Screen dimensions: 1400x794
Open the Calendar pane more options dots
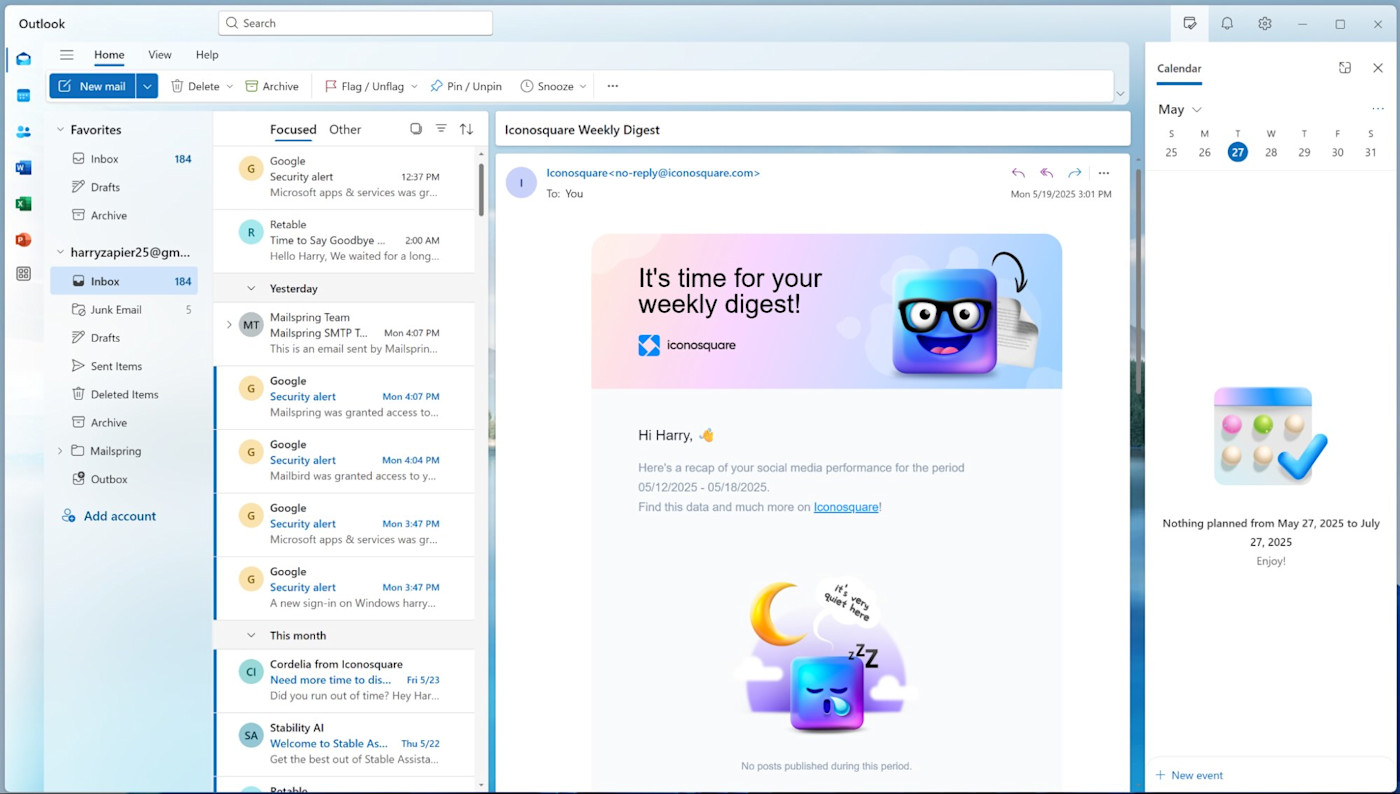click(x=1378, y=109)
